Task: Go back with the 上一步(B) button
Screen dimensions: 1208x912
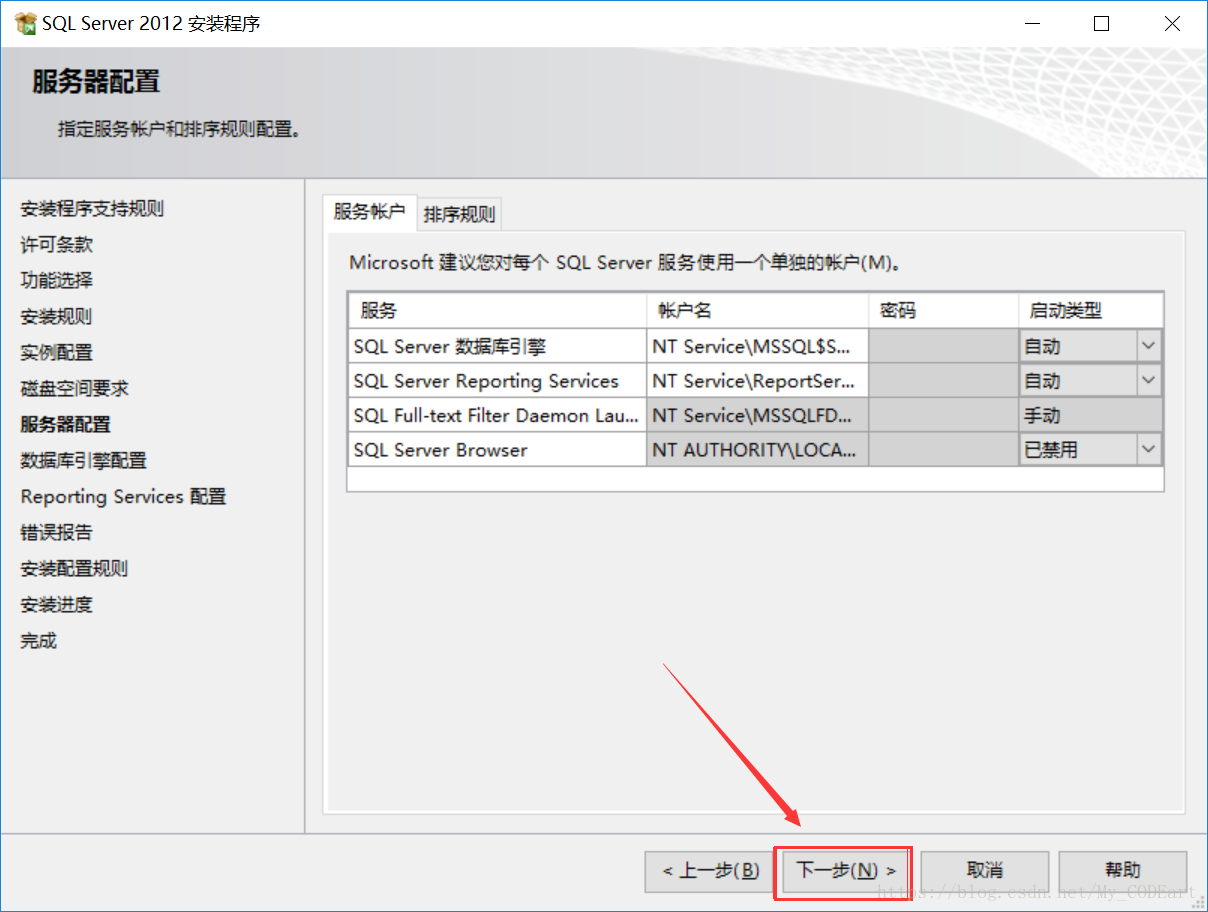Action: 709,871
